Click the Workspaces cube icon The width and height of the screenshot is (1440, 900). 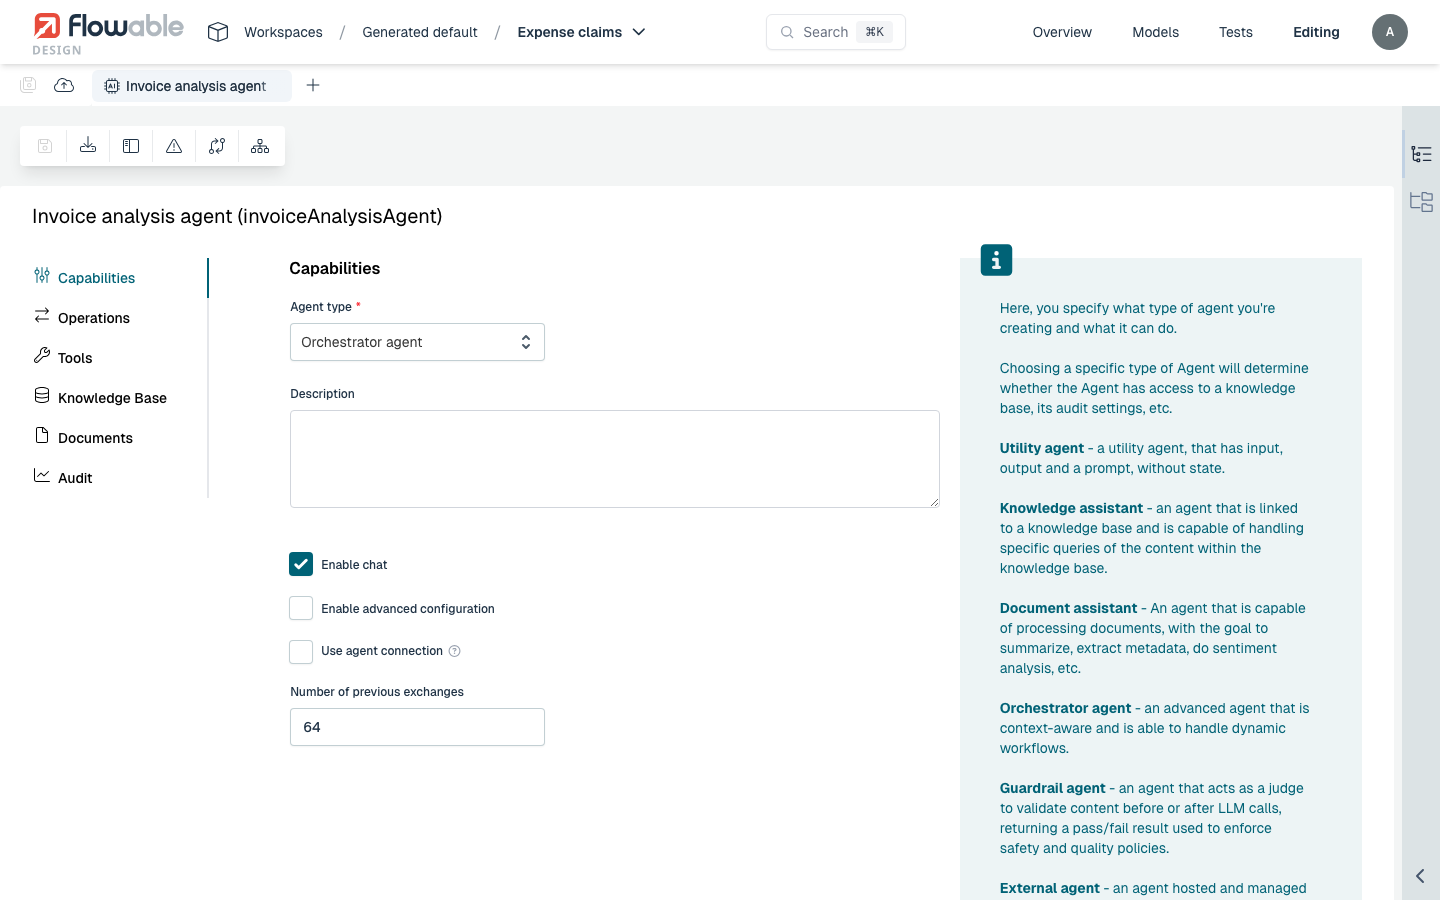(x=218, y=32)
